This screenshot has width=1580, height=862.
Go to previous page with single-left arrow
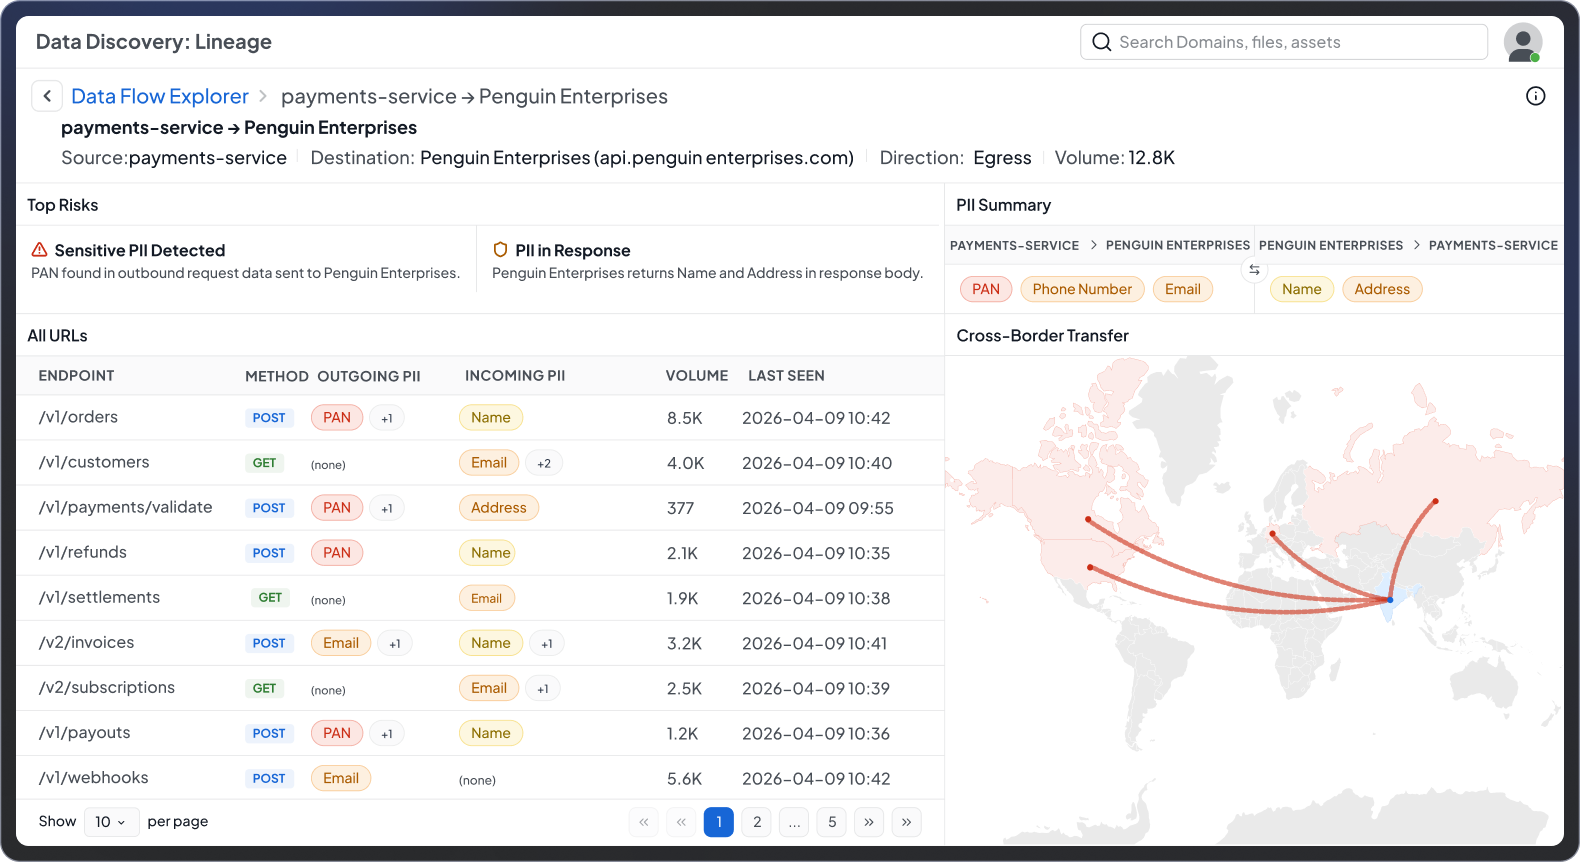681,822
